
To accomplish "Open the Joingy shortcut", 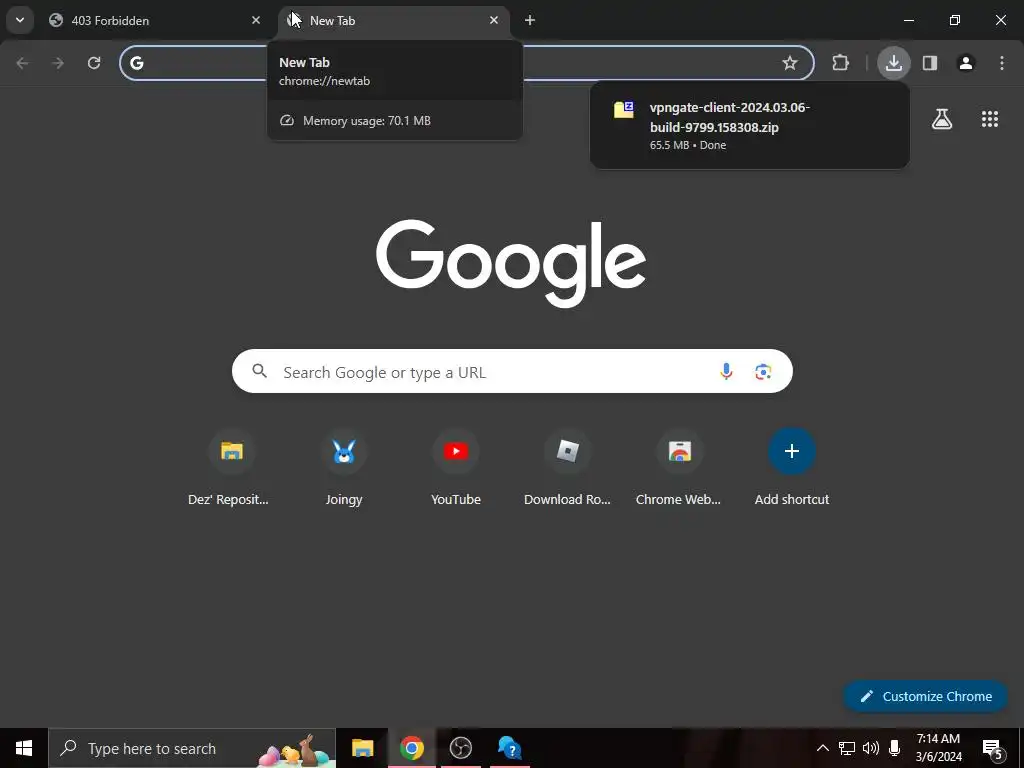I will pyautogui.click(x=344, y=468).
